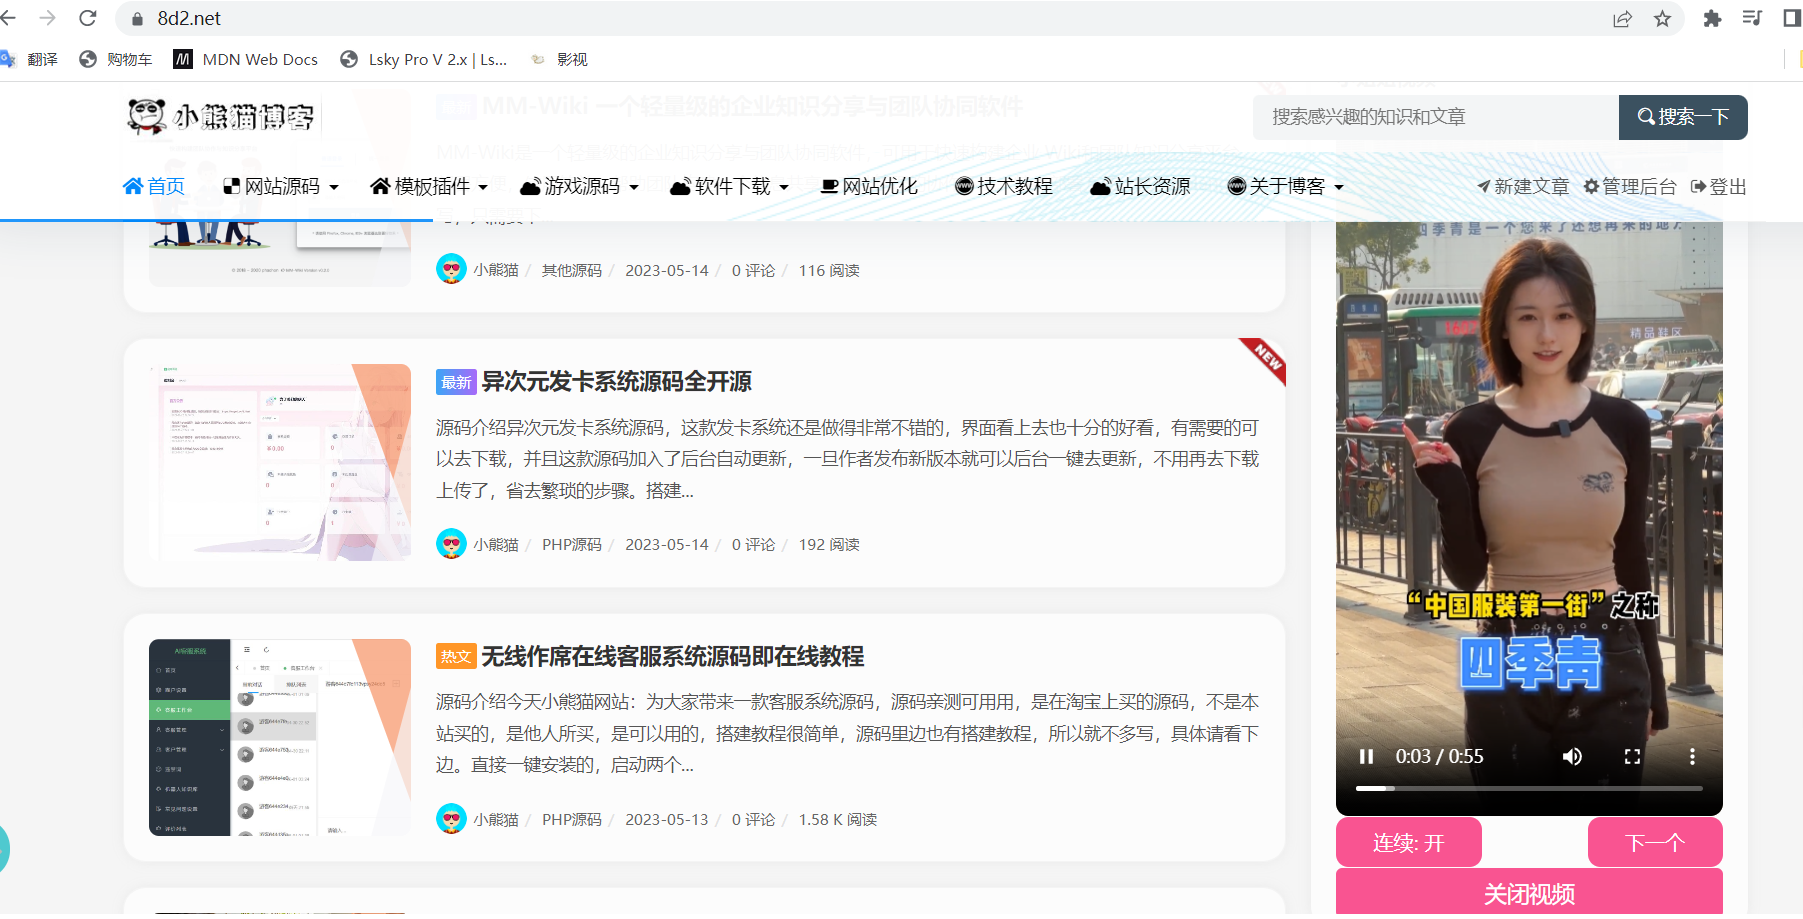This screenshot has width=1803, height=919.
Task: Click 关闭视频 to close the video
Action: [x=1529, y=893]
